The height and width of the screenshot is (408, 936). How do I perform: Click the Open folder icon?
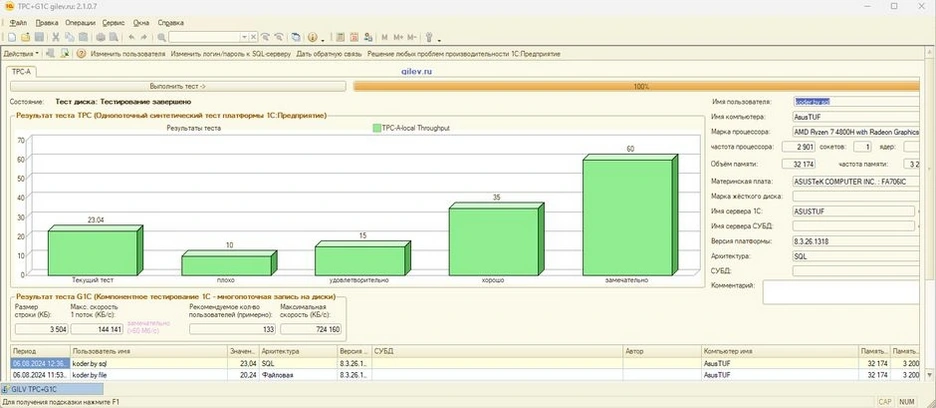point(25,37)
